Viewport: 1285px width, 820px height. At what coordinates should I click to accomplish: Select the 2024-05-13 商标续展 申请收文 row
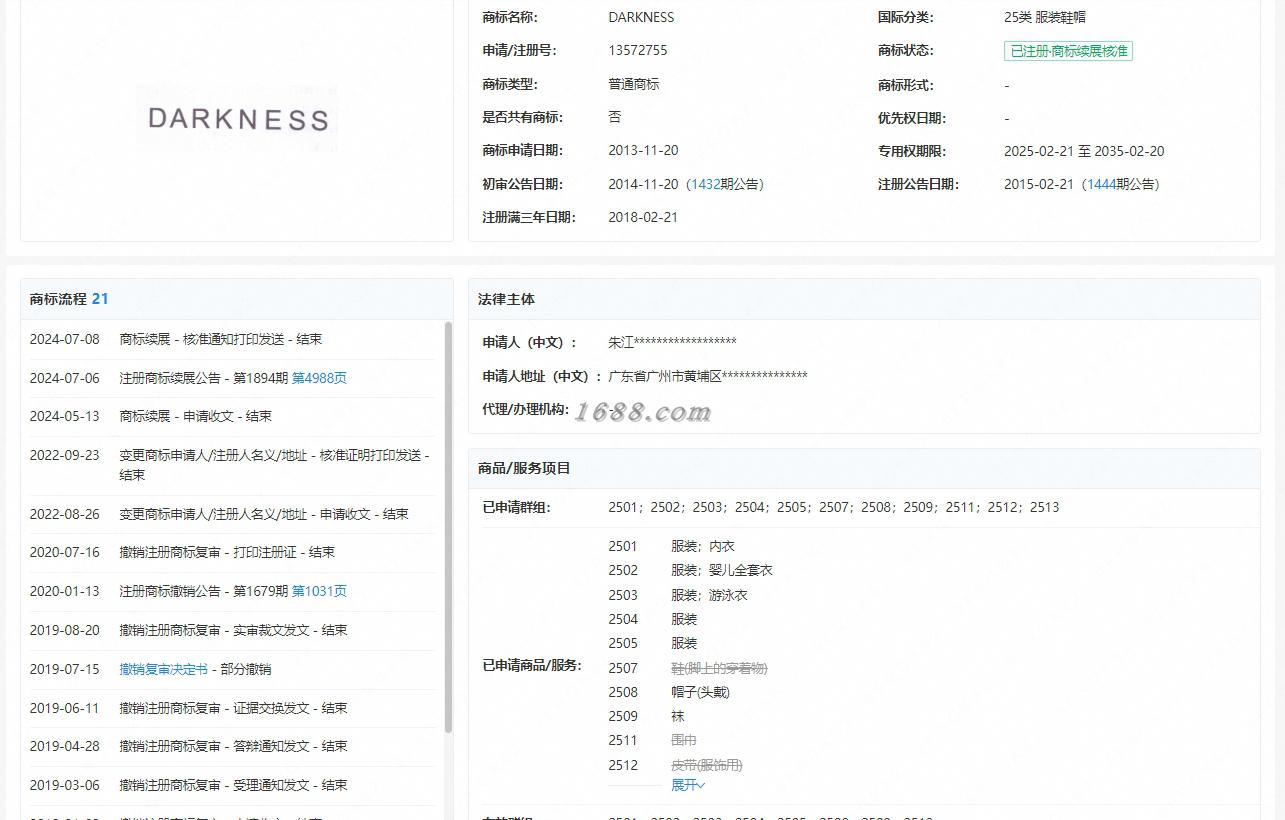click(x=233, y=416)
